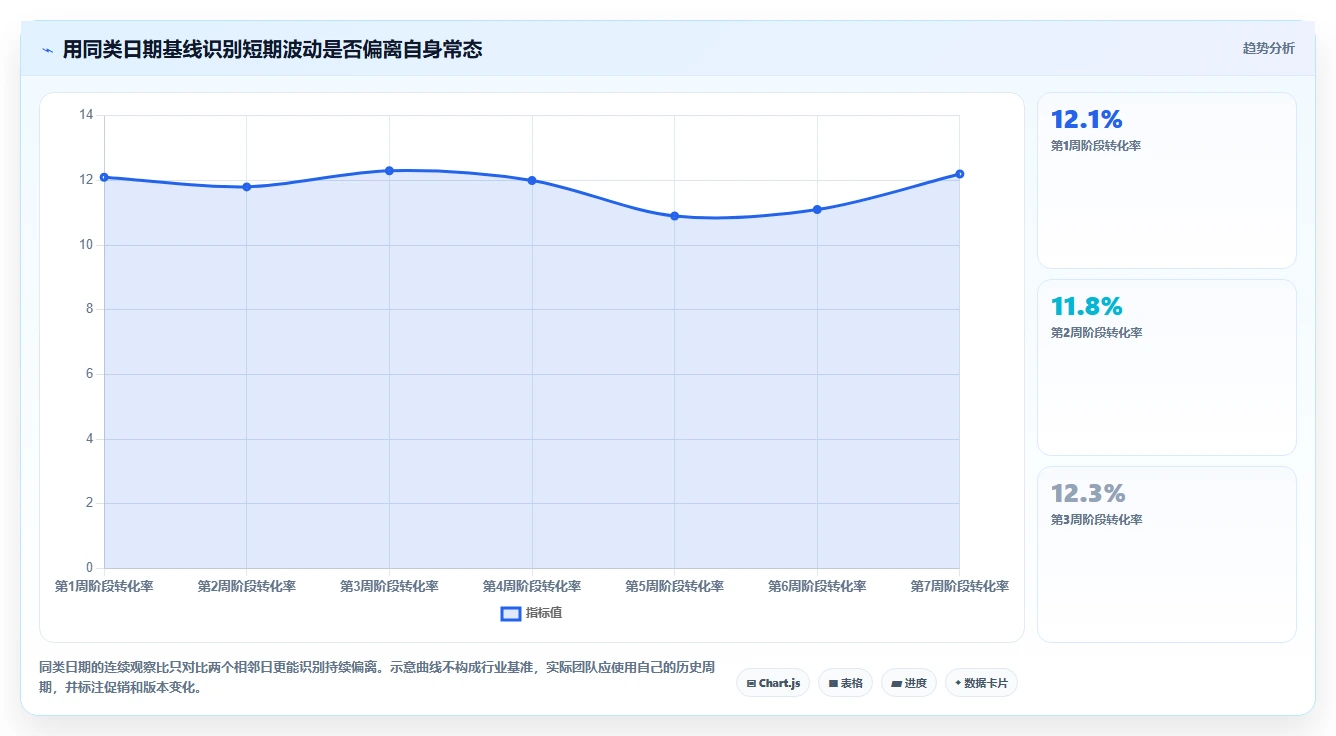The width and height of the screenshot is (1336, 736).
Task: Click the 11.8% value card
Action: pos(1167,368)
